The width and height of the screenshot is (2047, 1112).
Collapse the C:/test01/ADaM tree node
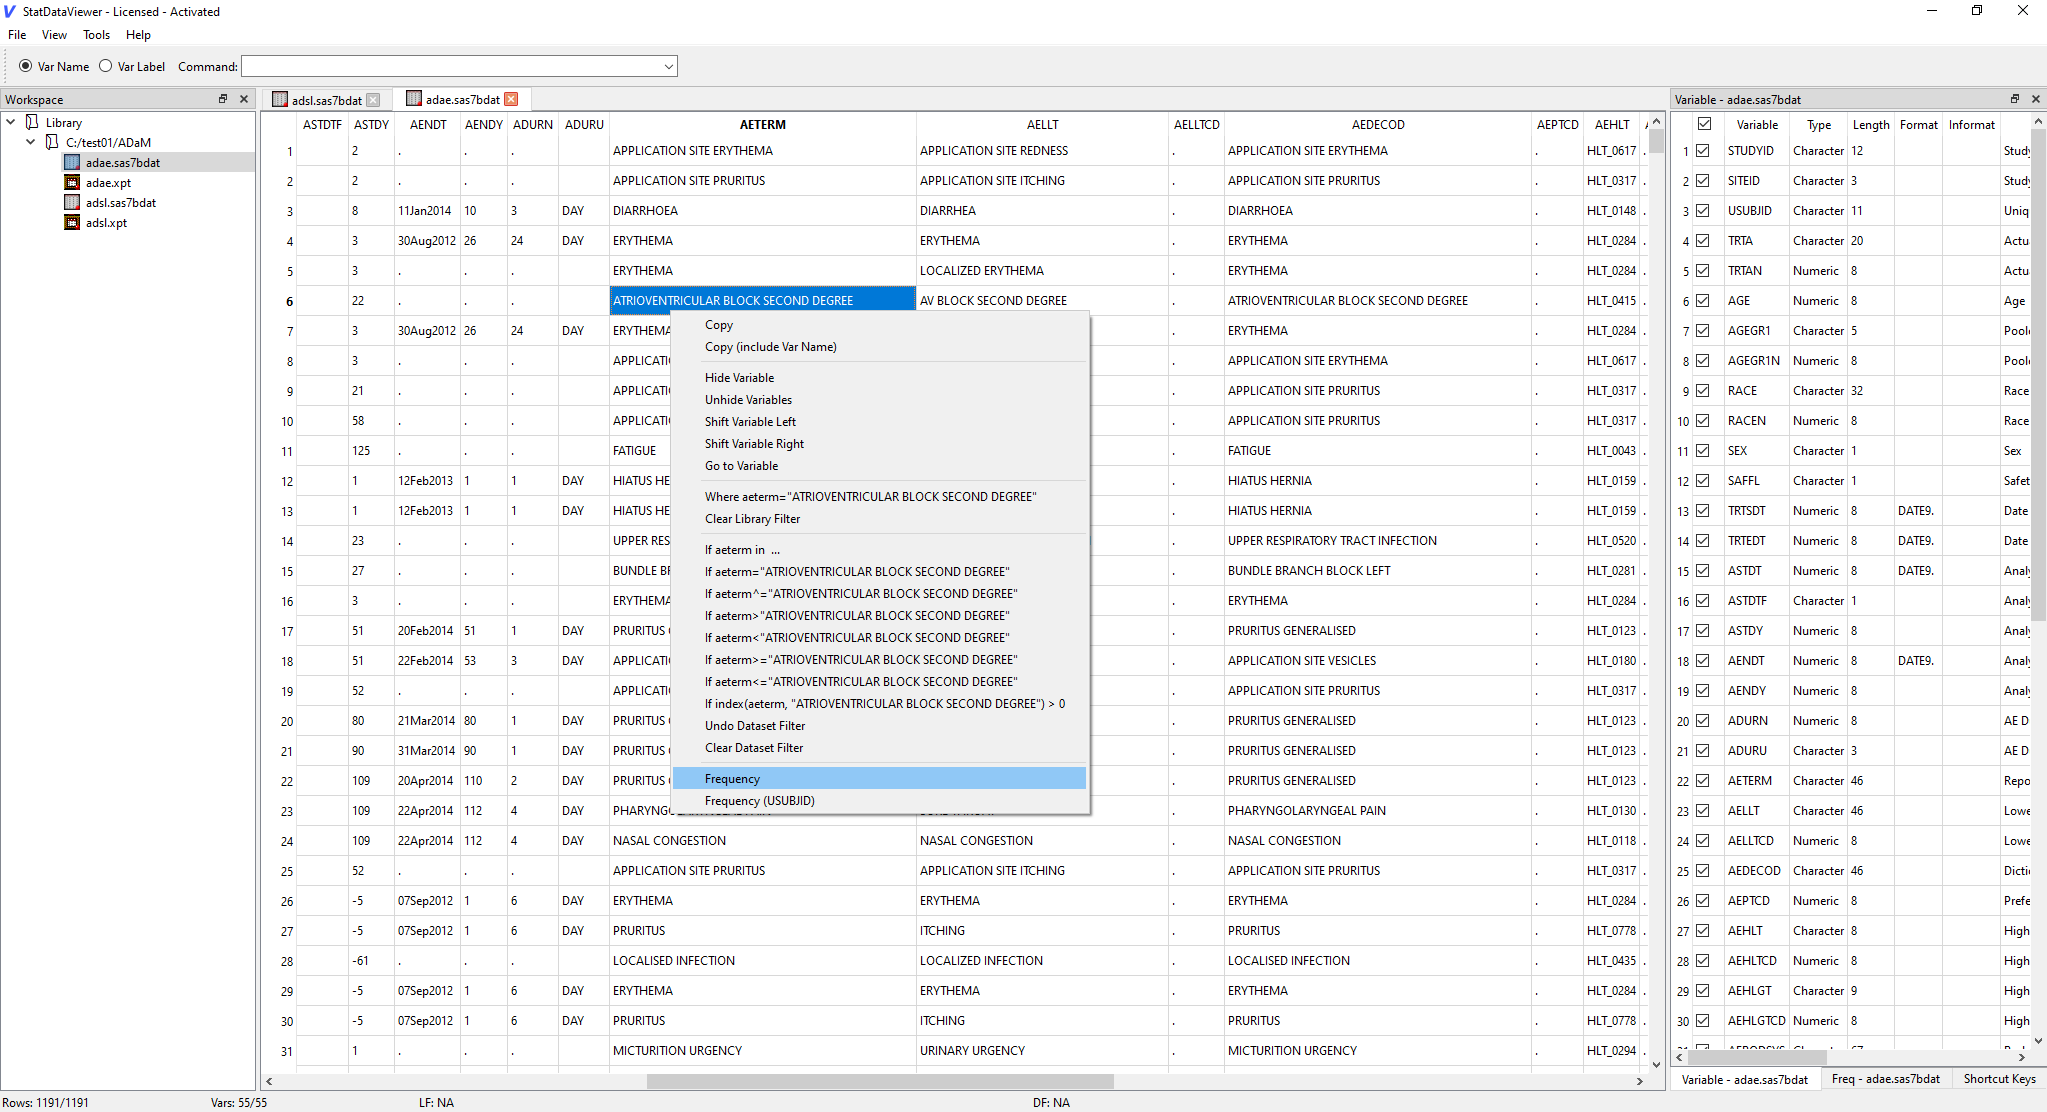[31, 142]
